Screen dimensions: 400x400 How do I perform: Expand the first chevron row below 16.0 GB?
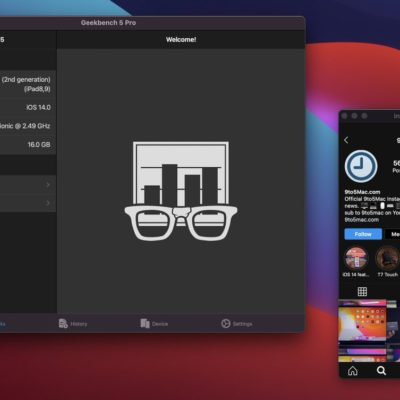click(x=27, y=184)
